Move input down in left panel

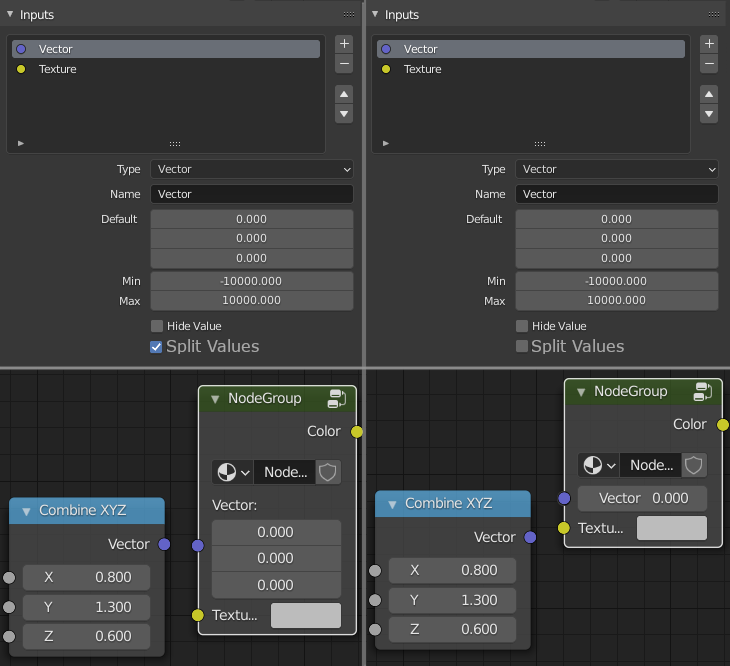[x=344, y=114]
